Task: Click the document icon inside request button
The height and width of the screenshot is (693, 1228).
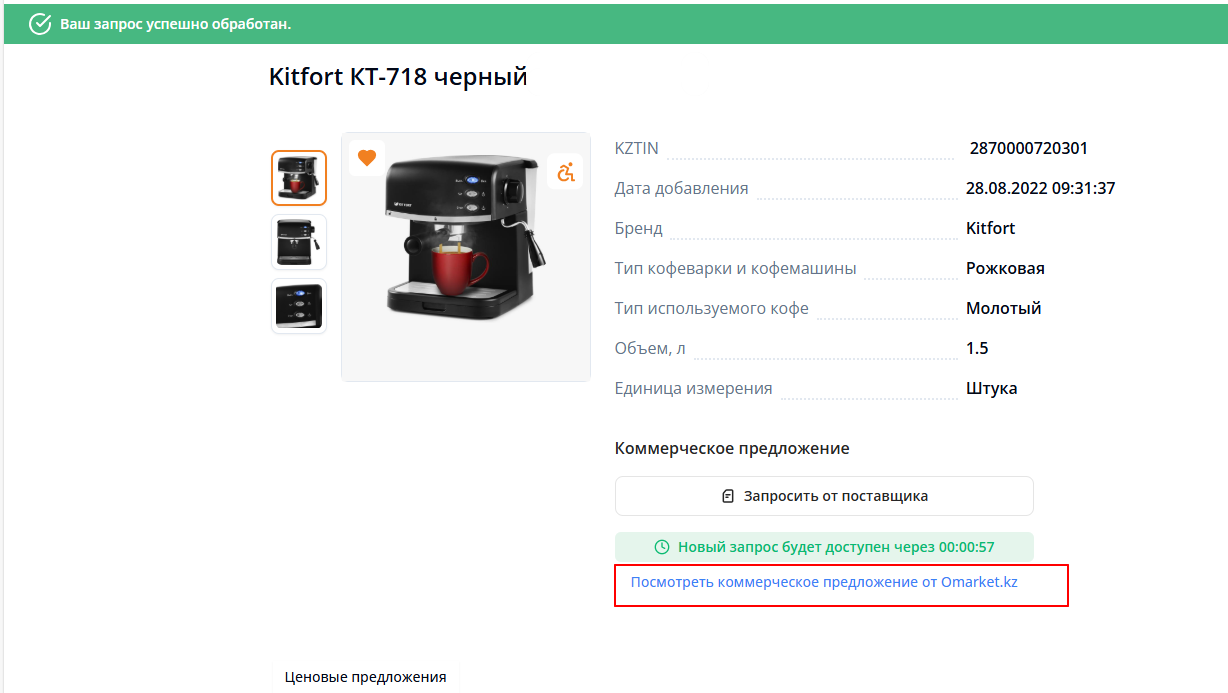Action: [x=728, y=496]
